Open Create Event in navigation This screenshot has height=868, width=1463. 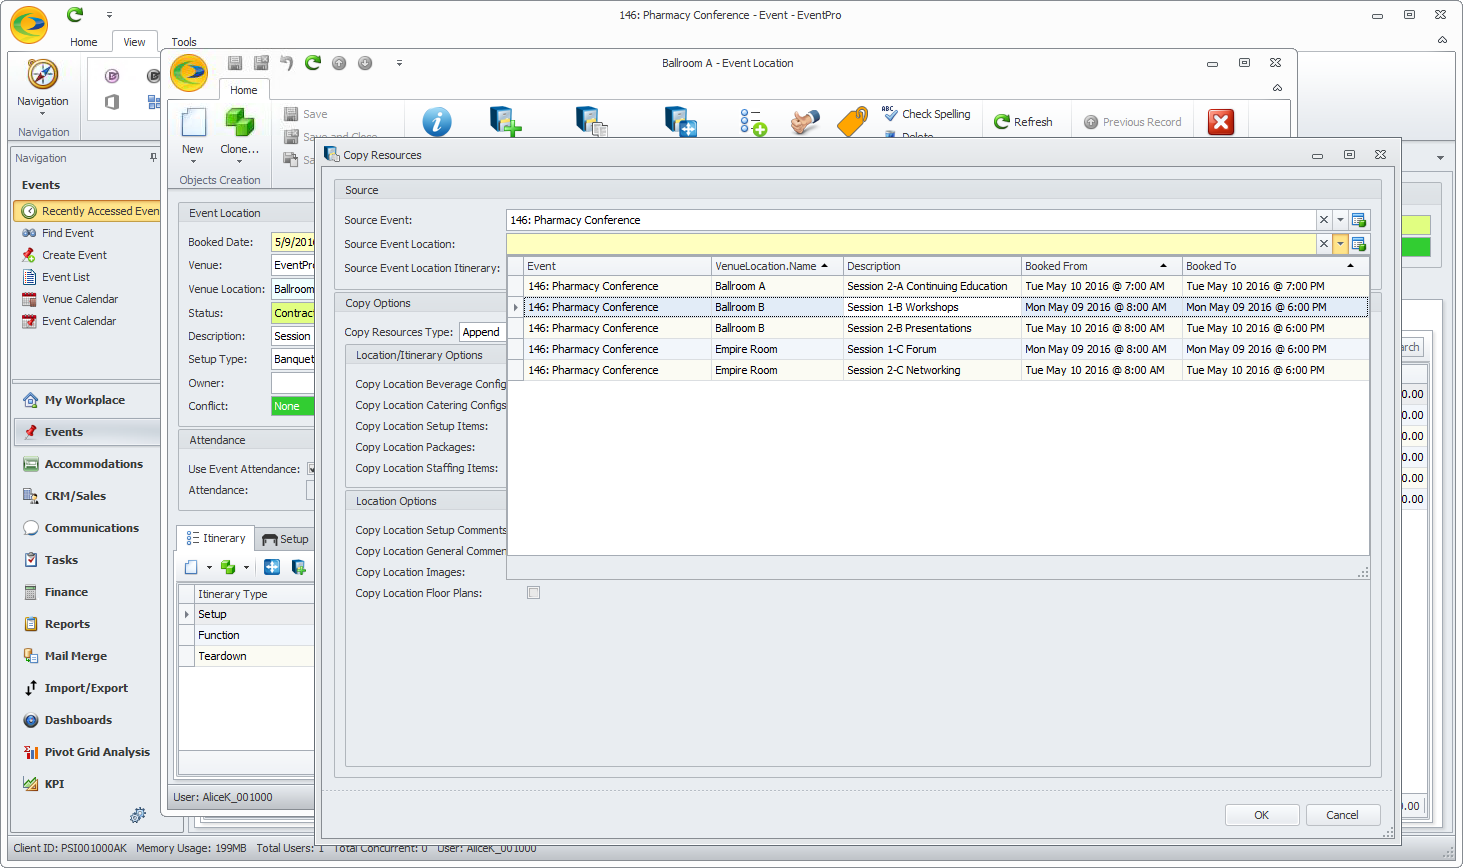pos(74,255)
